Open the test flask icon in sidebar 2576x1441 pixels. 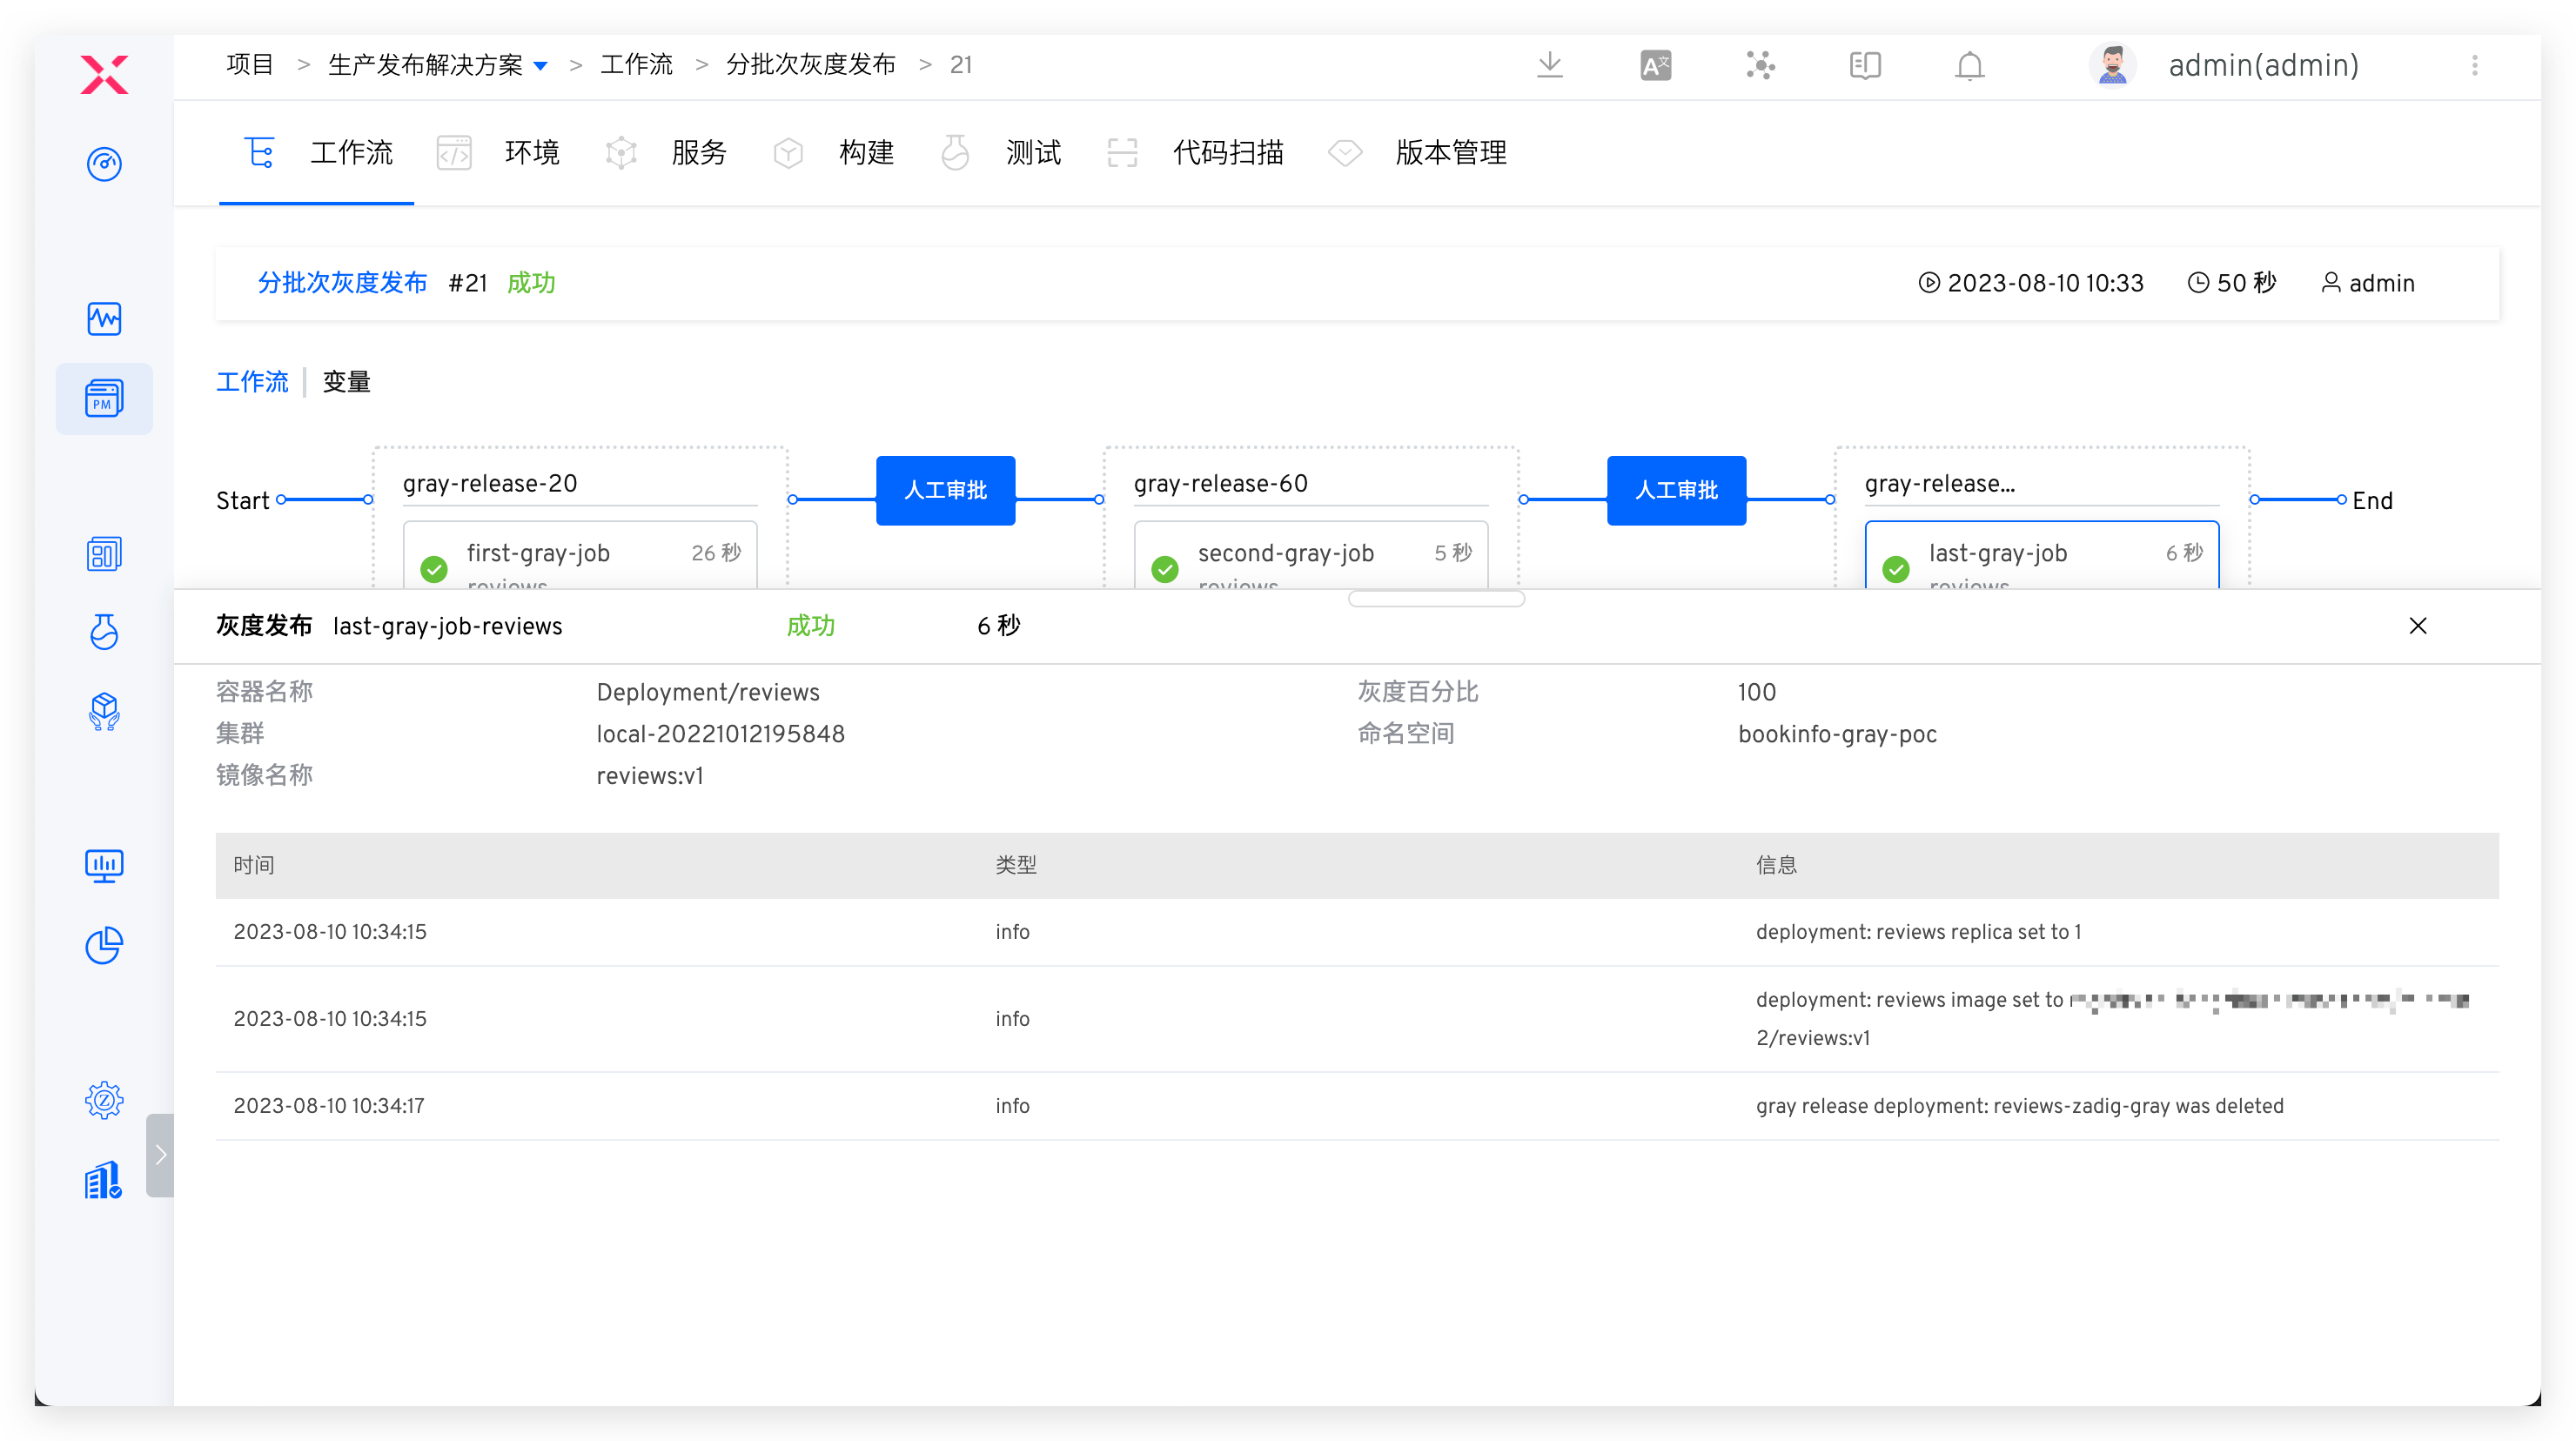(x=104, y=632)
